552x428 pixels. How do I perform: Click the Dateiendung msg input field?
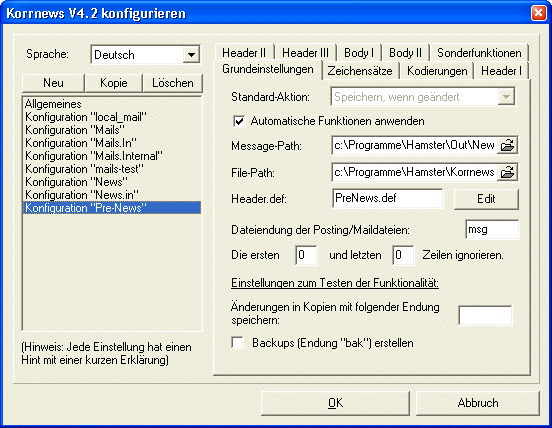[492, 229]
